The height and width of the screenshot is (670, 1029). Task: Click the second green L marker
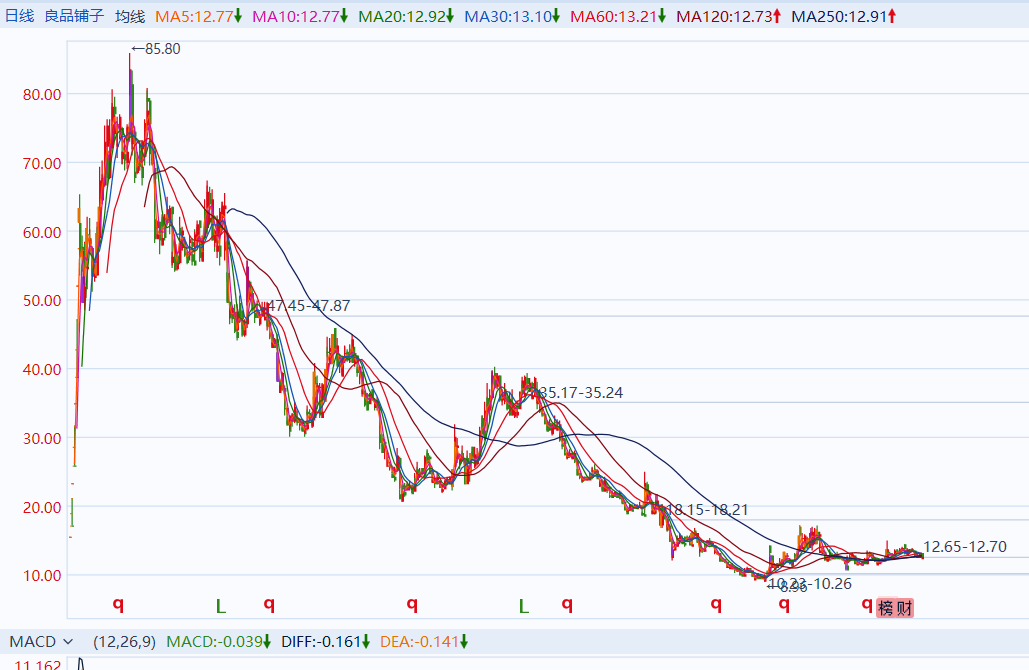[x=522, y=605]
